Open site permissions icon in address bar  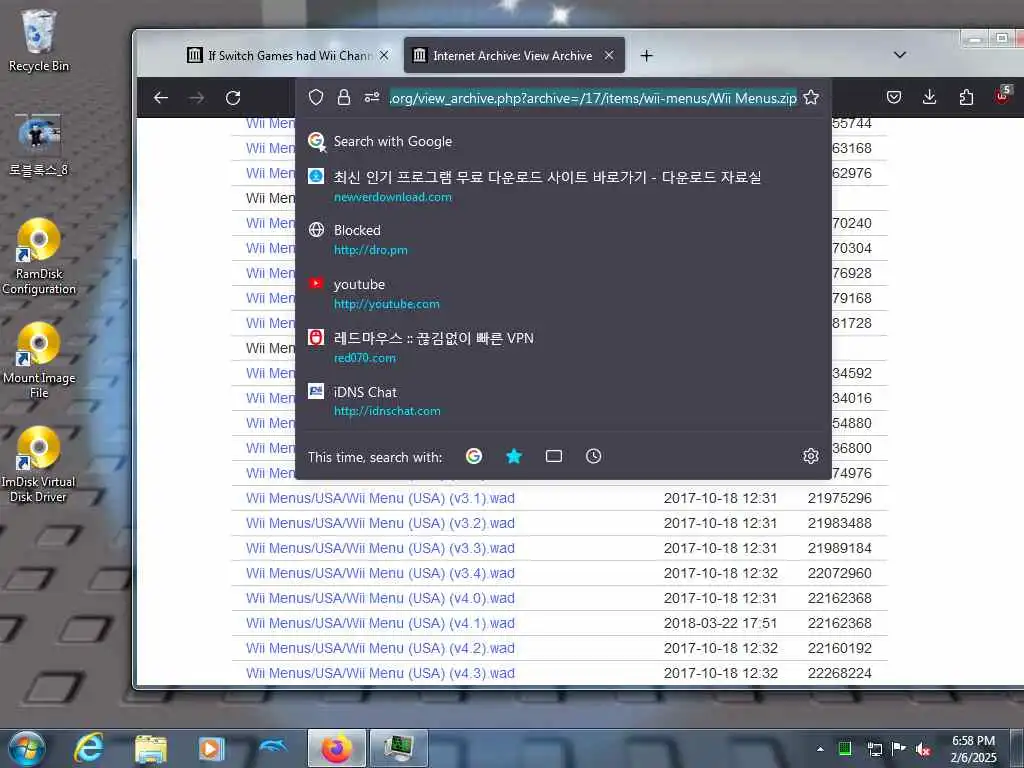click(372, 98)
